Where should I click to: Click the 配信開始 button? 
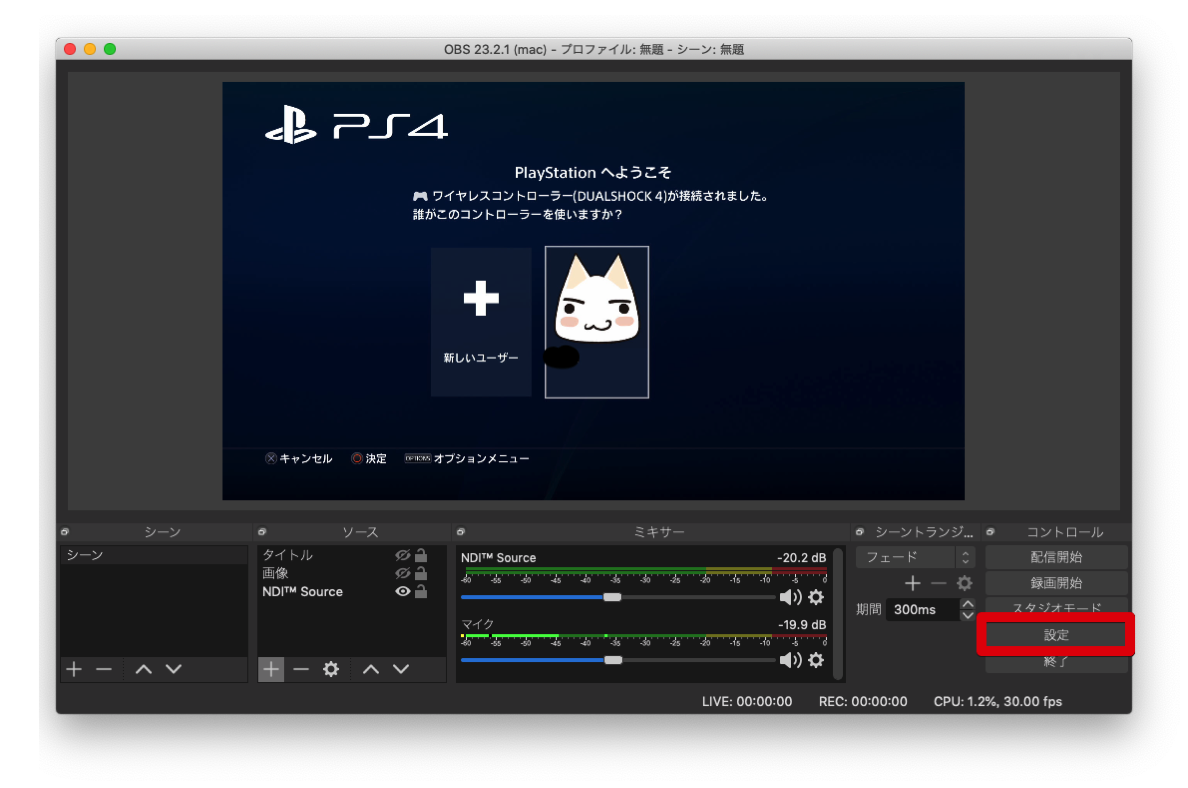tap(1056, 557)
